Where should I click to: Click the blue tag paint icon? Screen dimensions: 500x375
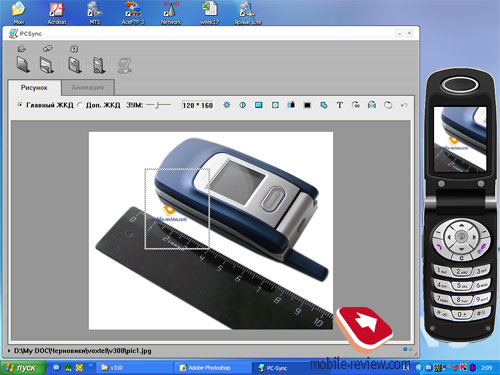coord(323,105)
